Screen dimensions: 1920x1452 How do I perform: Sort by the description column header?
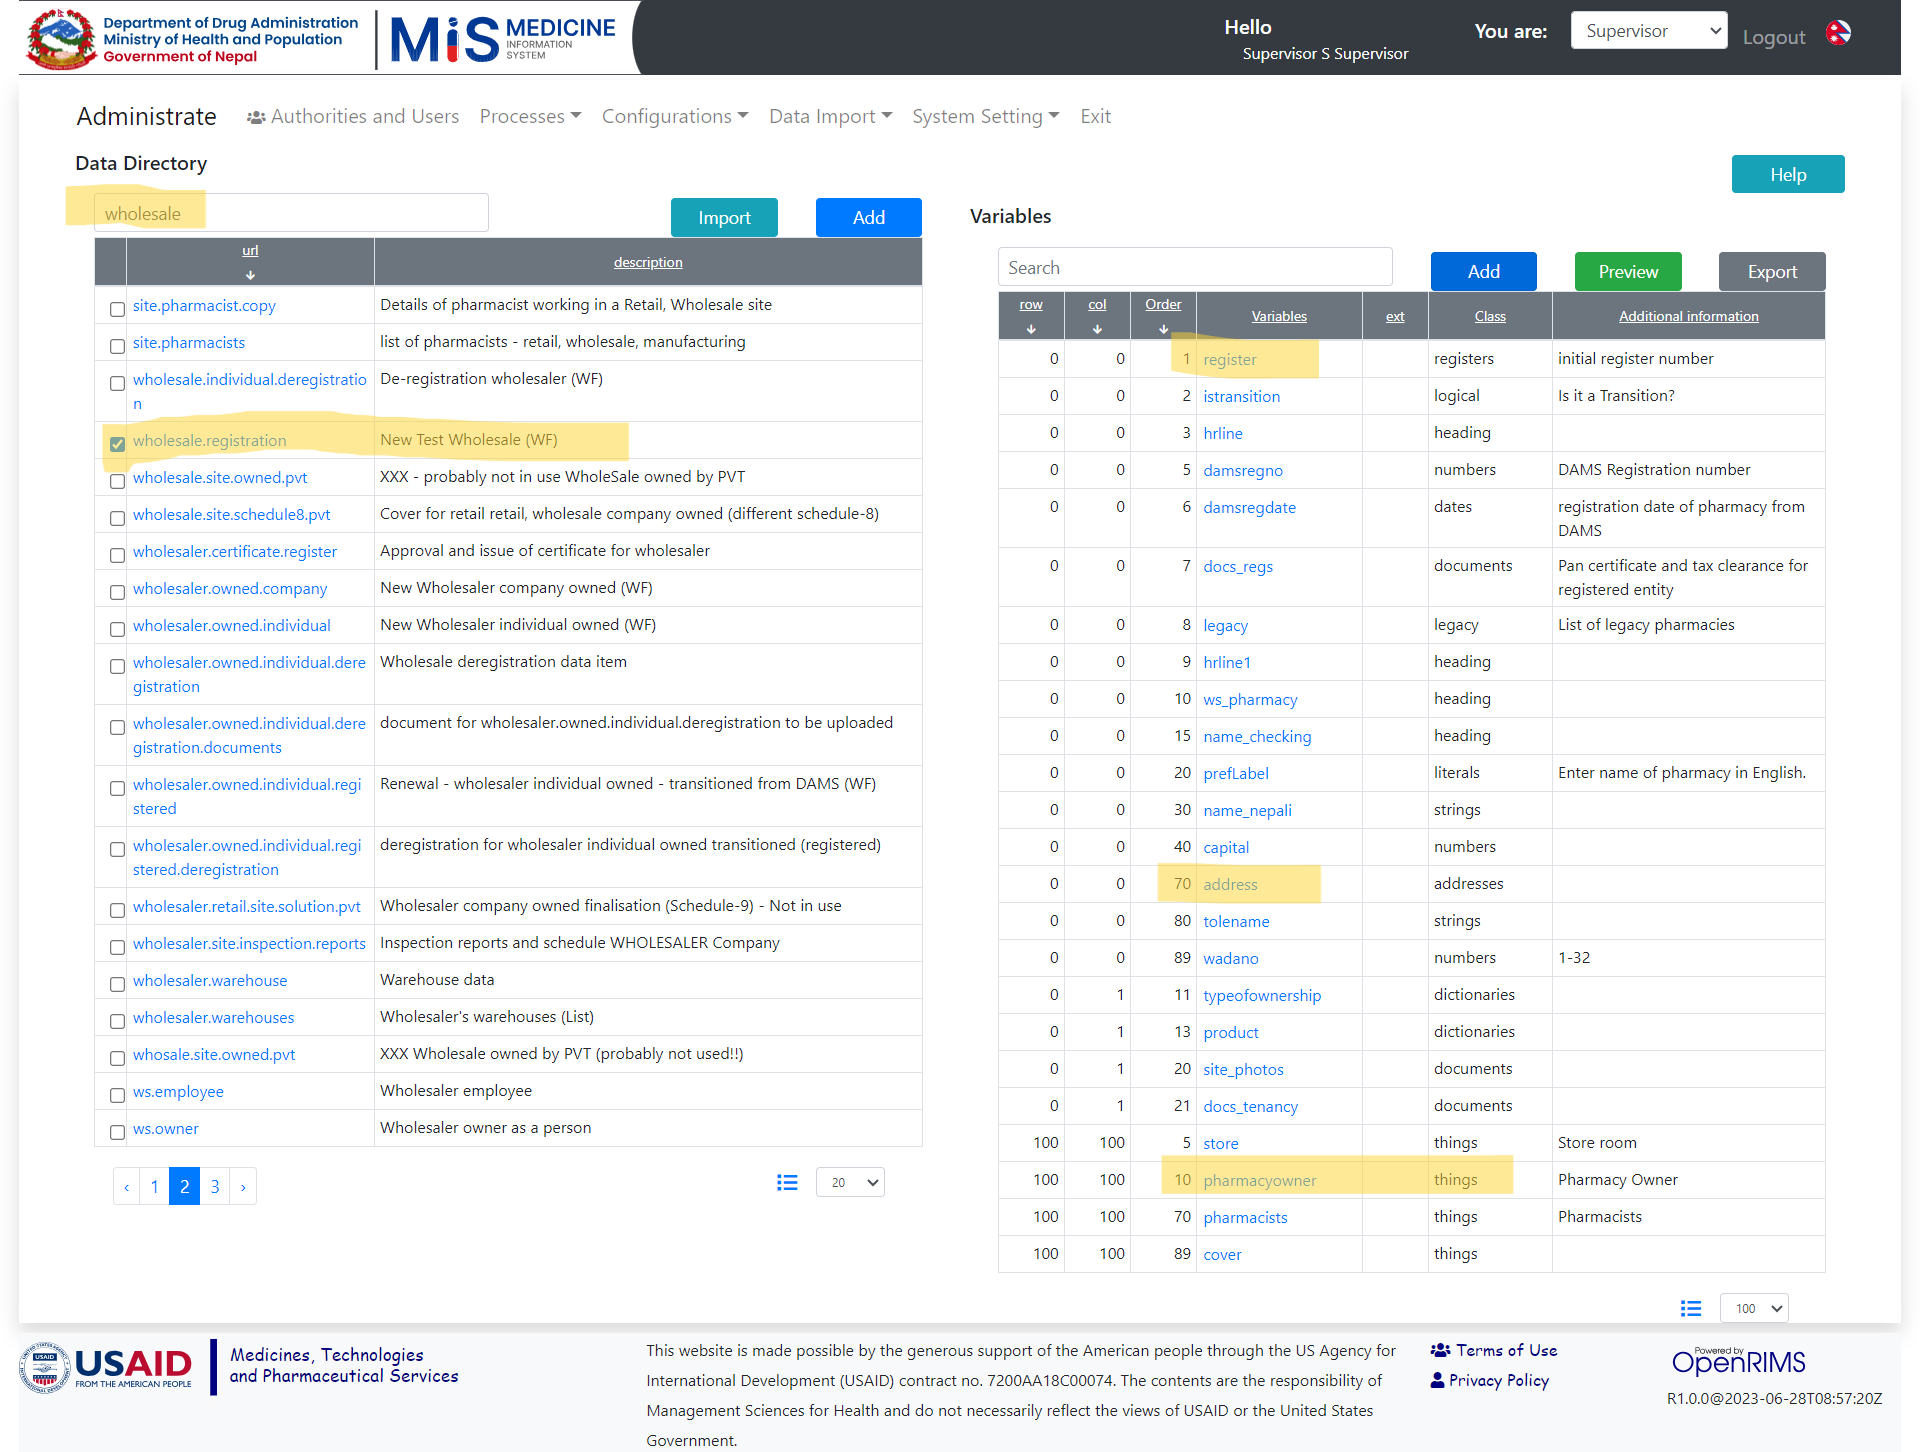[x=648, y=263]
